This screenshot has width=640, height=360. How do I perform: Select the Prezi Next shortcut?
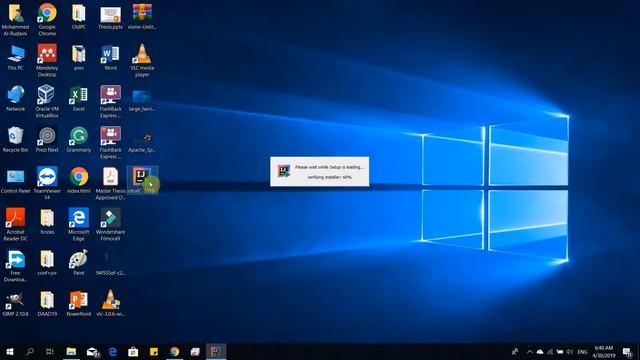(47, 140)
